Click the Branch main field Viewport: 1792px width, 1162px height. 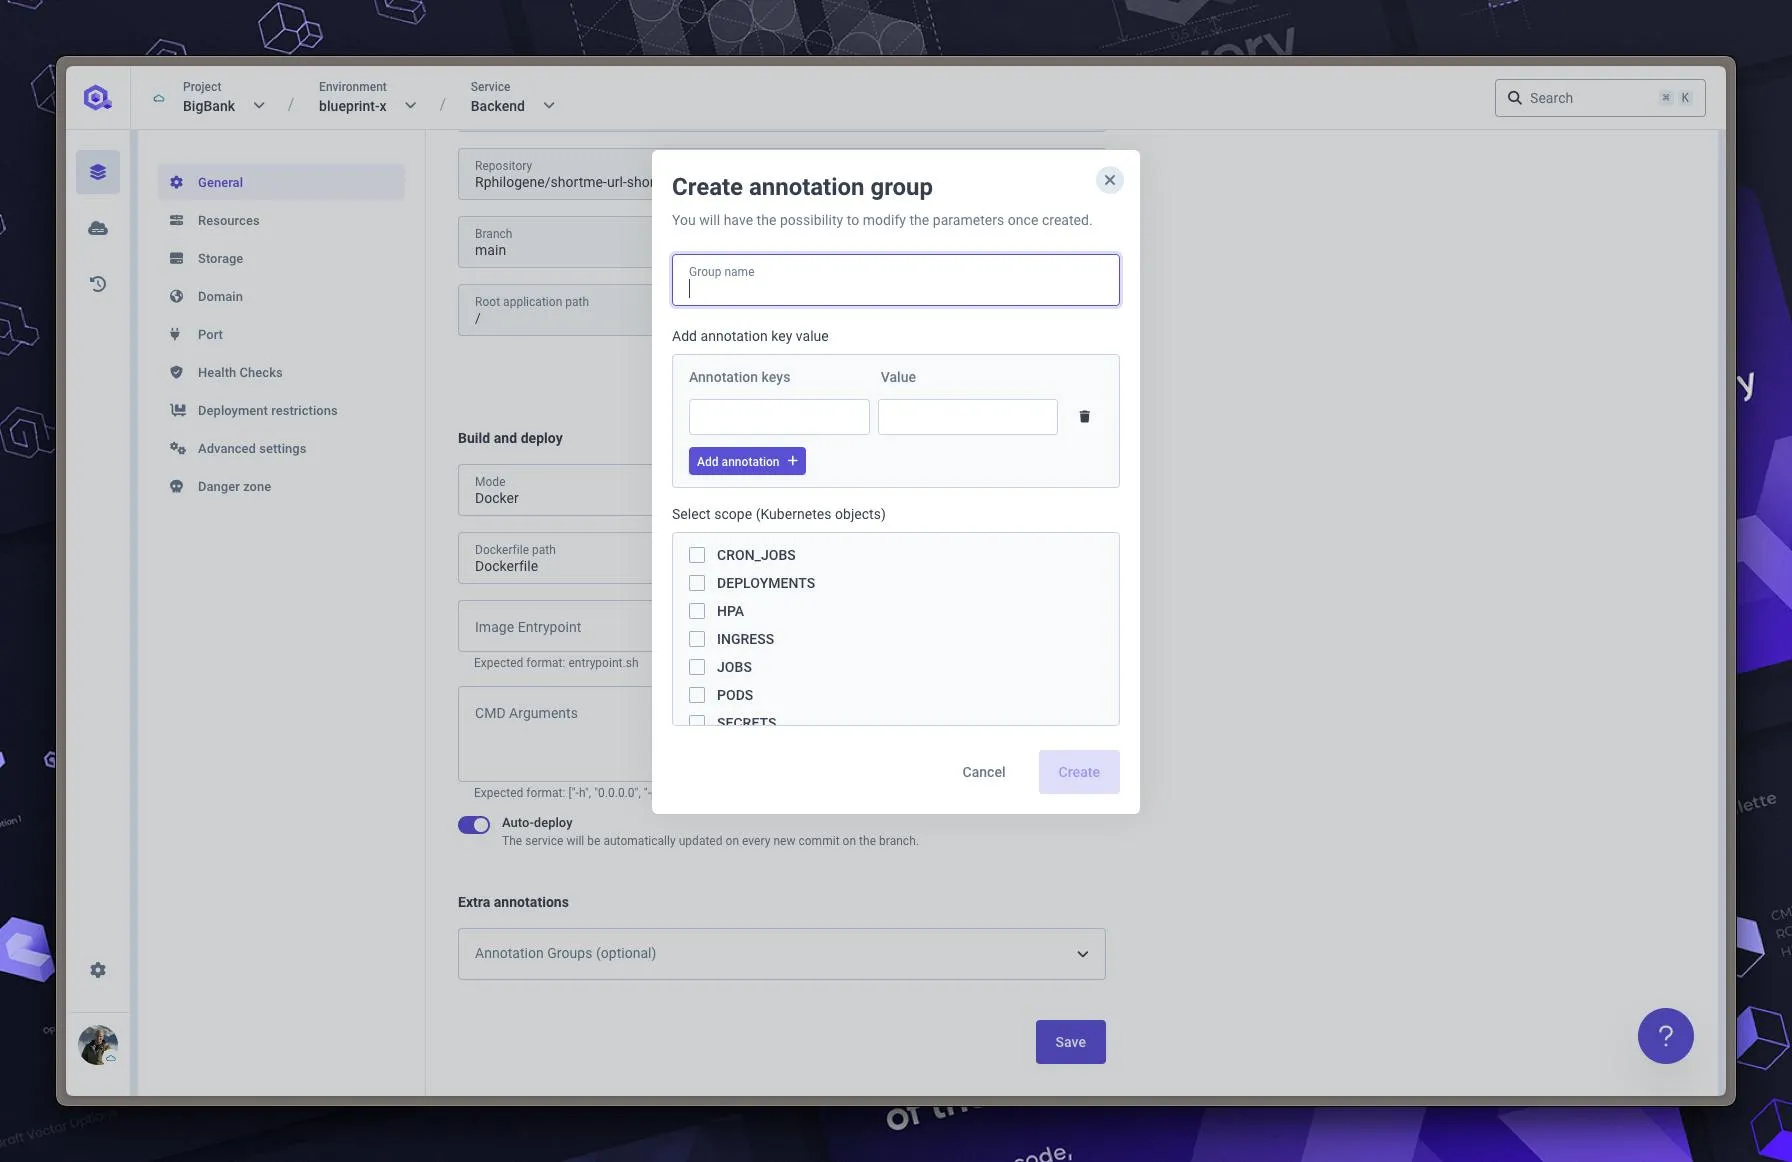coord(555,242)
